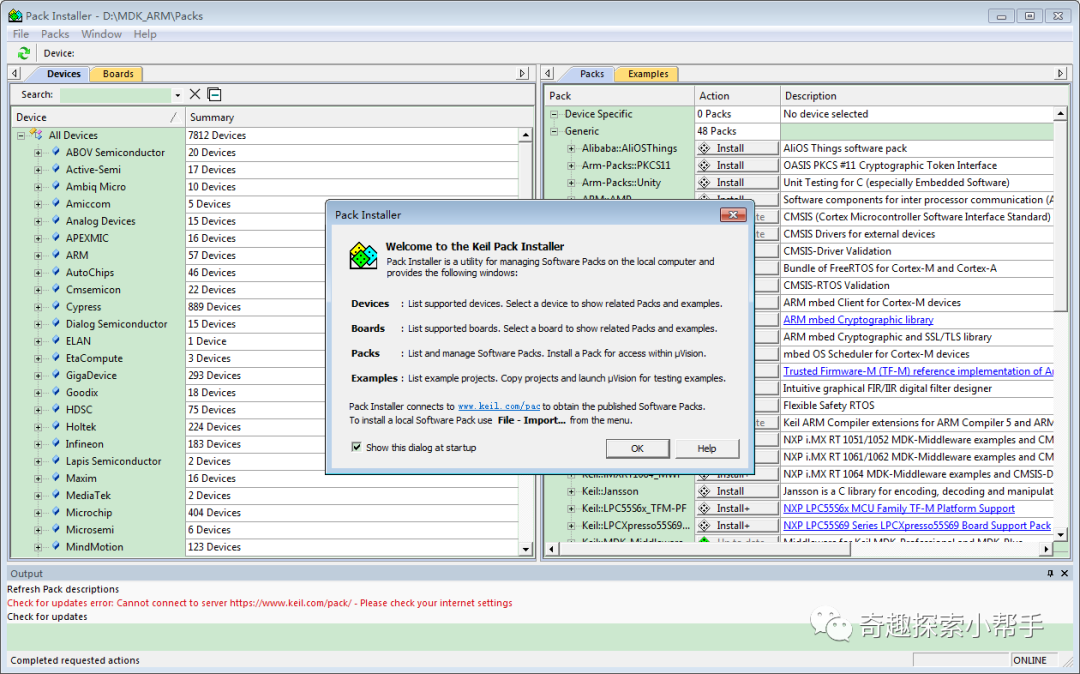Image resolution: width=1080 pixels, height=674 pixels.
Task: Click device list scrollbar down arrow
Action: [526, 549]
